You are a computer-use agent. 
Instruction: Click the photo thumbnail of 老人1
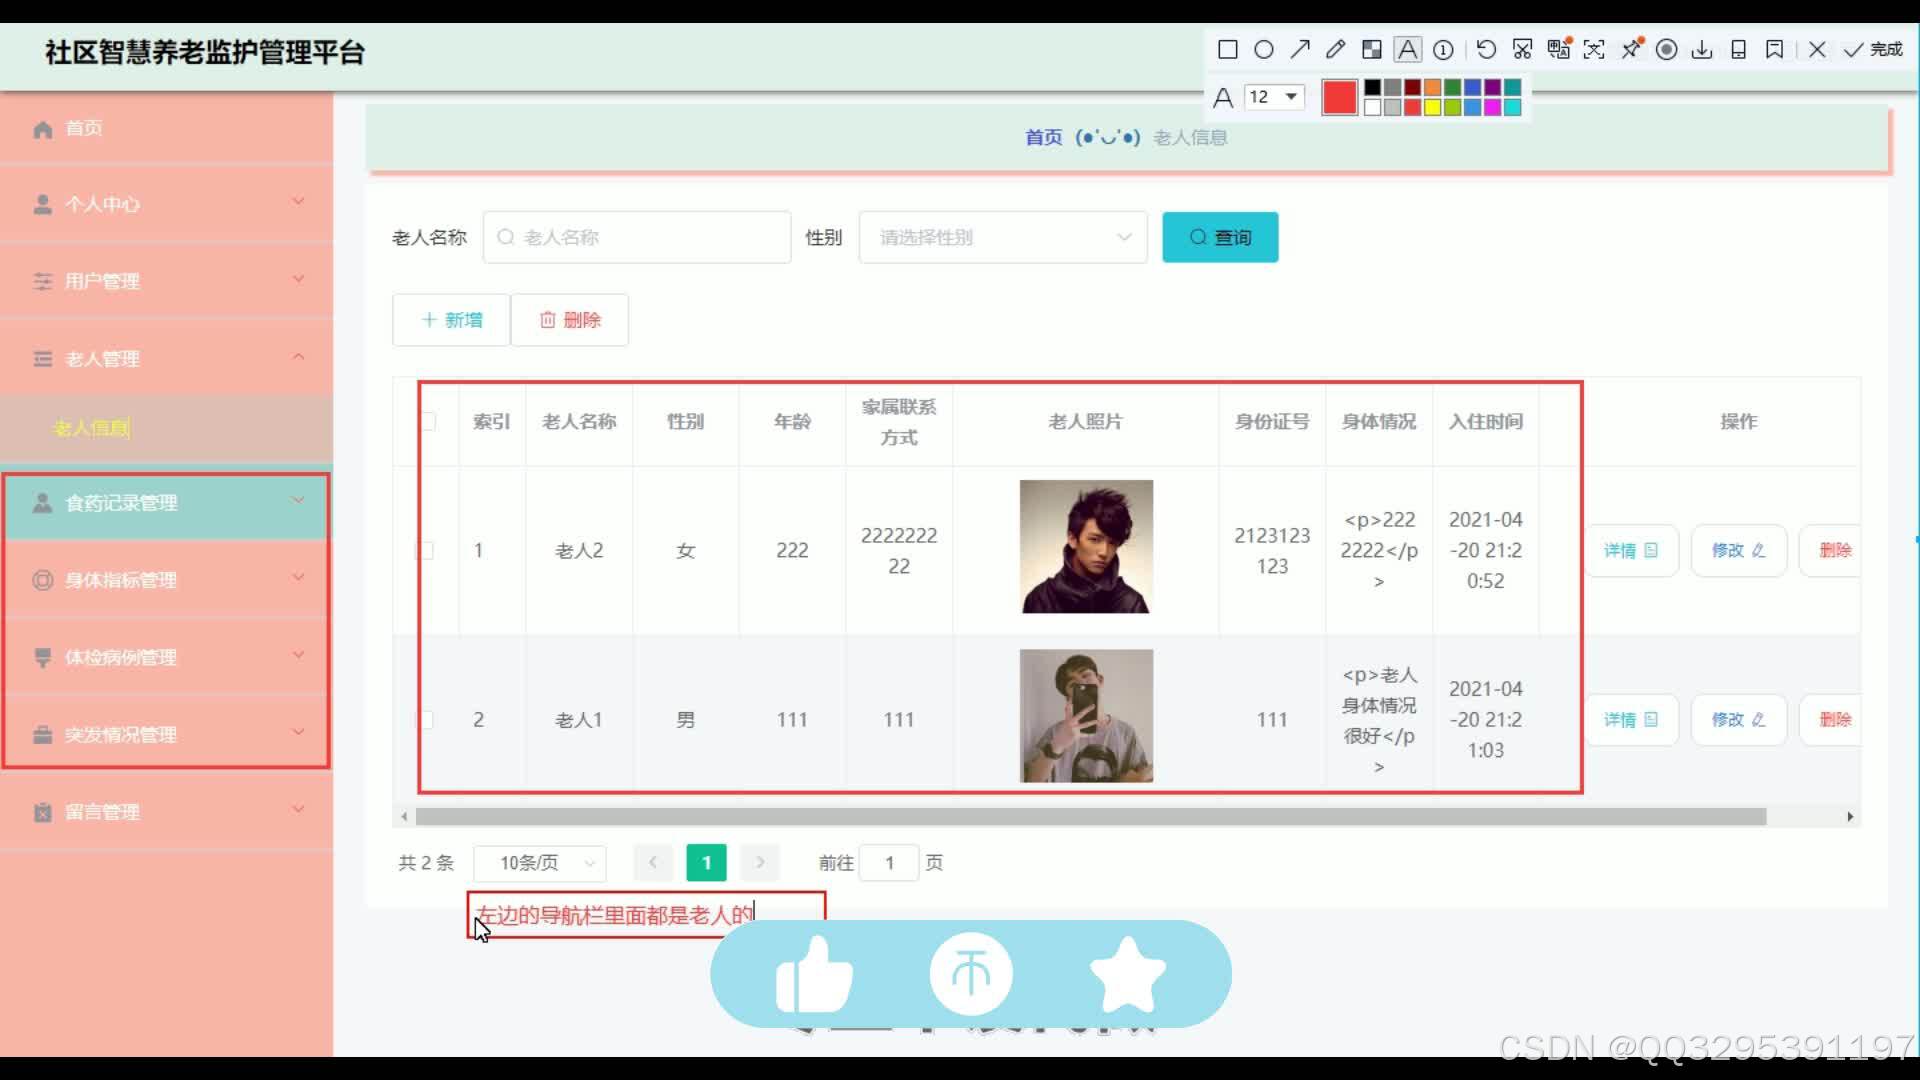point(1086,716)
